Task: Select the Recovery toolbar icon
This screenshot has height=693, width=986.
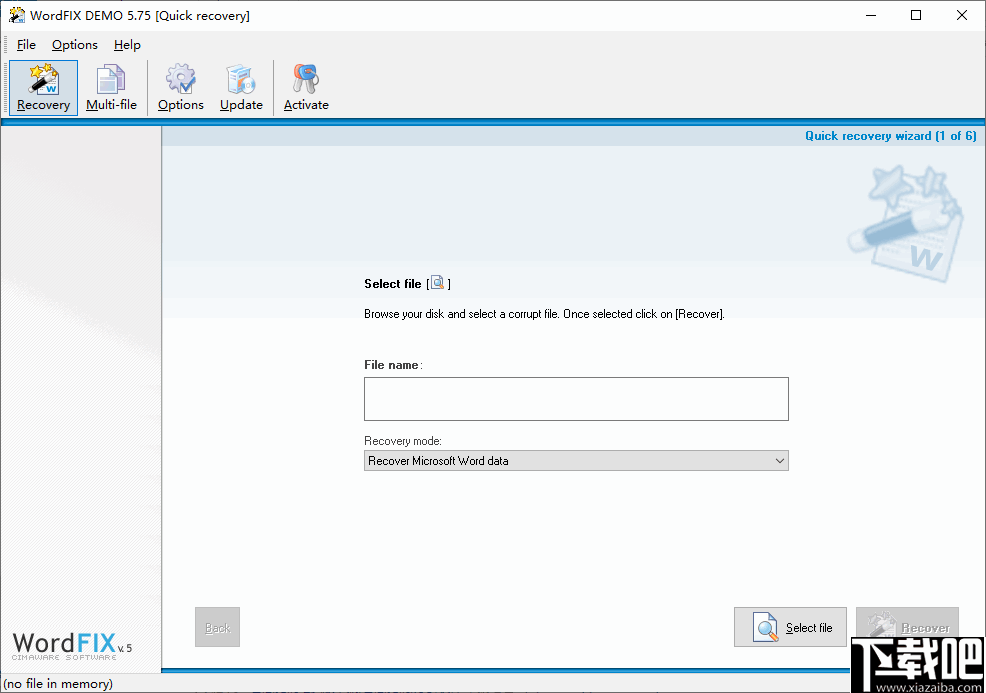Action: 43,87
